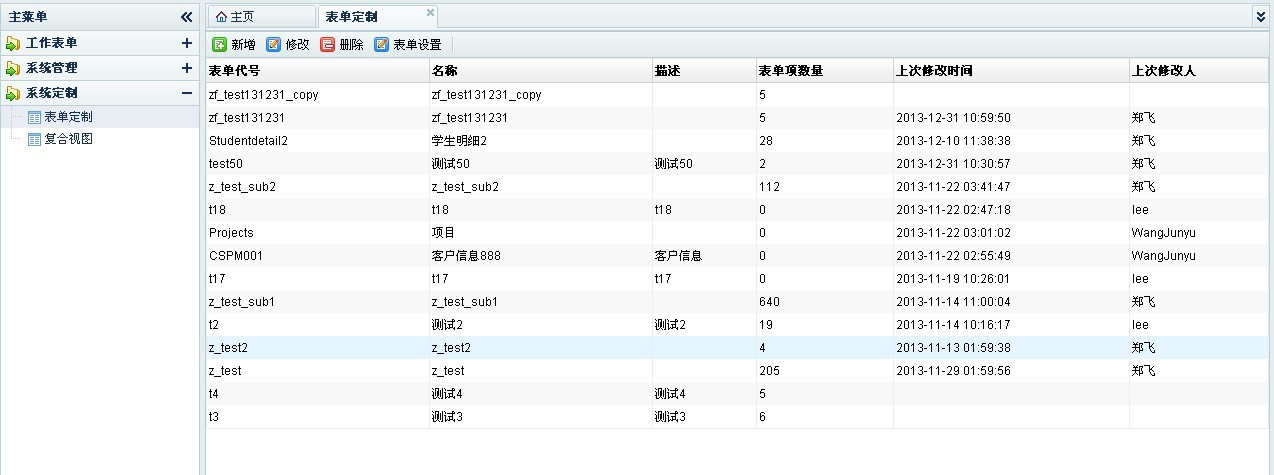This screenshot has height=475, width=1274.
Task: Click the 系统管理 folder icon
Action: pyautogui.click(x=13, y=68)
